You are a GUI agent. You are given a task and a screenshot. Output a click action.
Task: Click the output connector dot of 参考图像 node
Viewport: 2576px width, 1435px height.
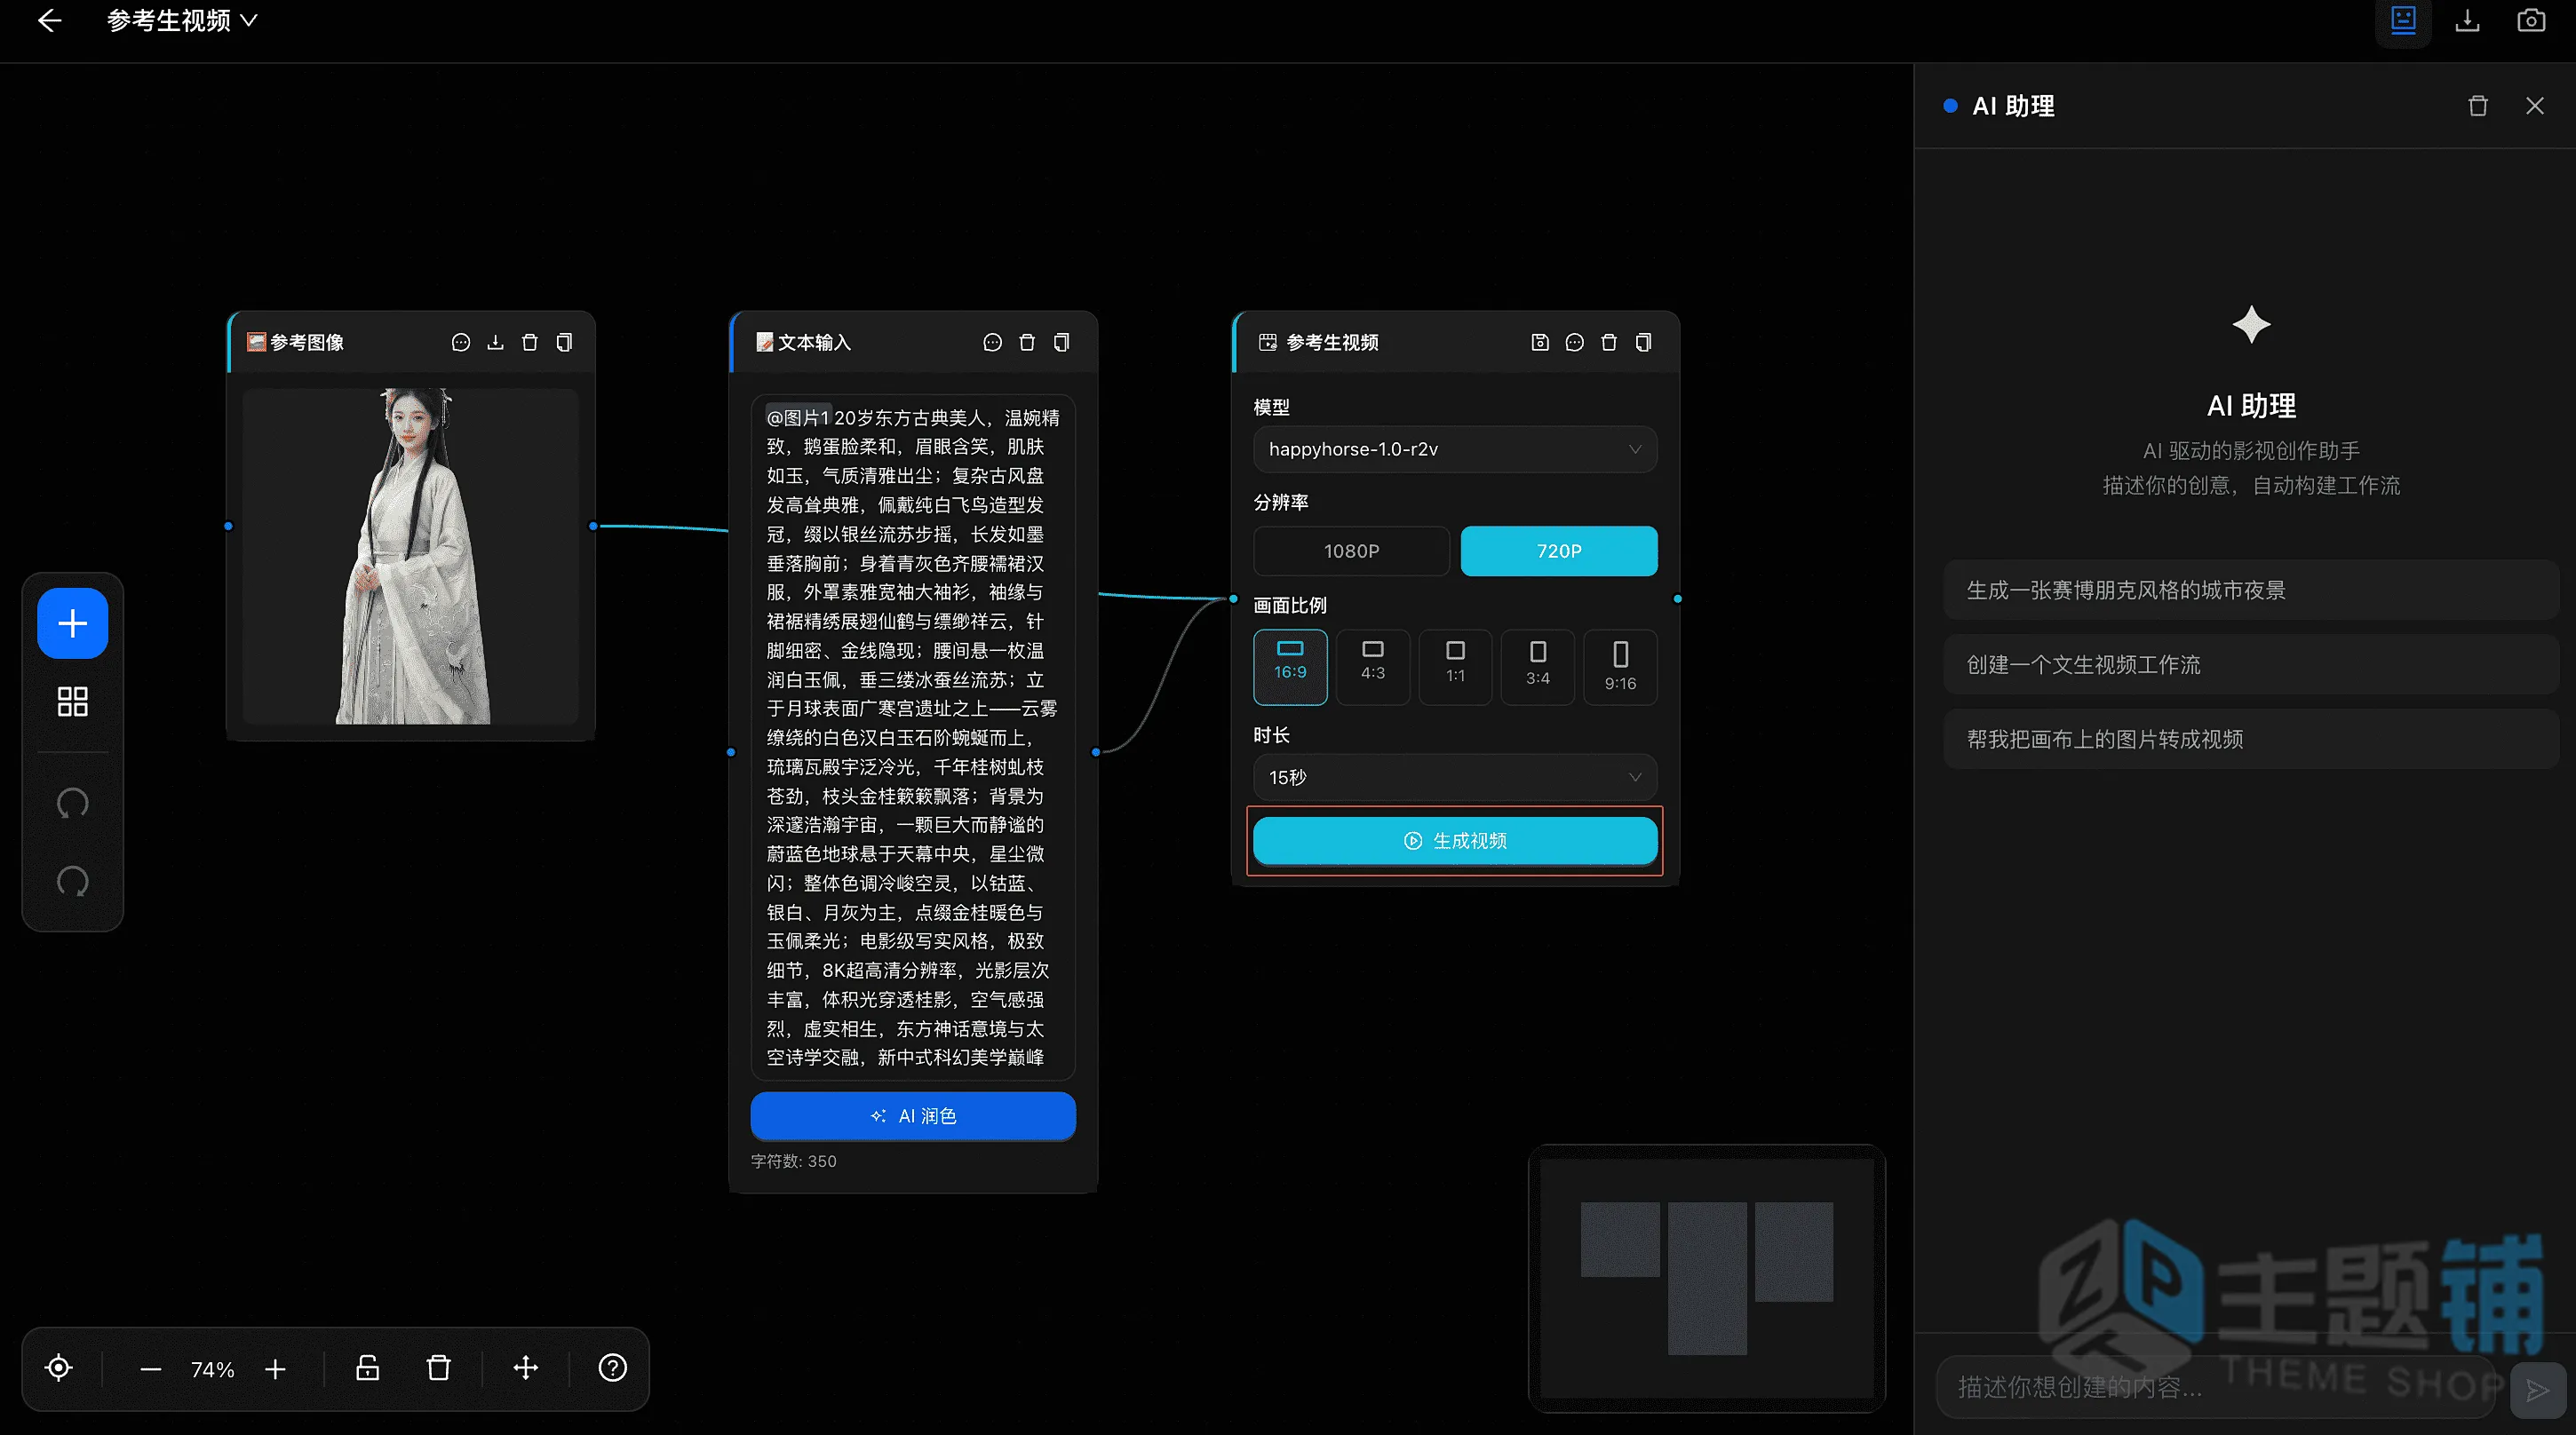click(x=593, y=526)
